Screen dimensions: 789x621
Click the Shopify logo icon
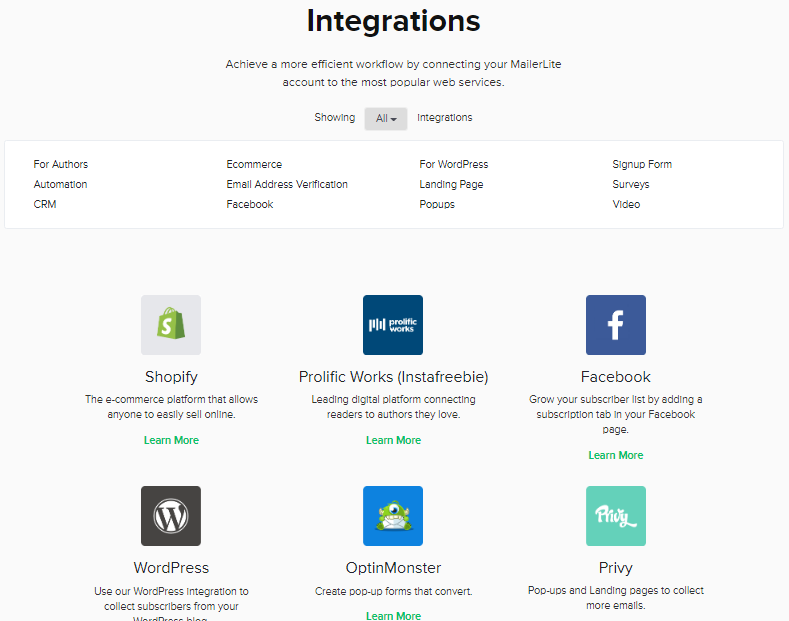171,325
